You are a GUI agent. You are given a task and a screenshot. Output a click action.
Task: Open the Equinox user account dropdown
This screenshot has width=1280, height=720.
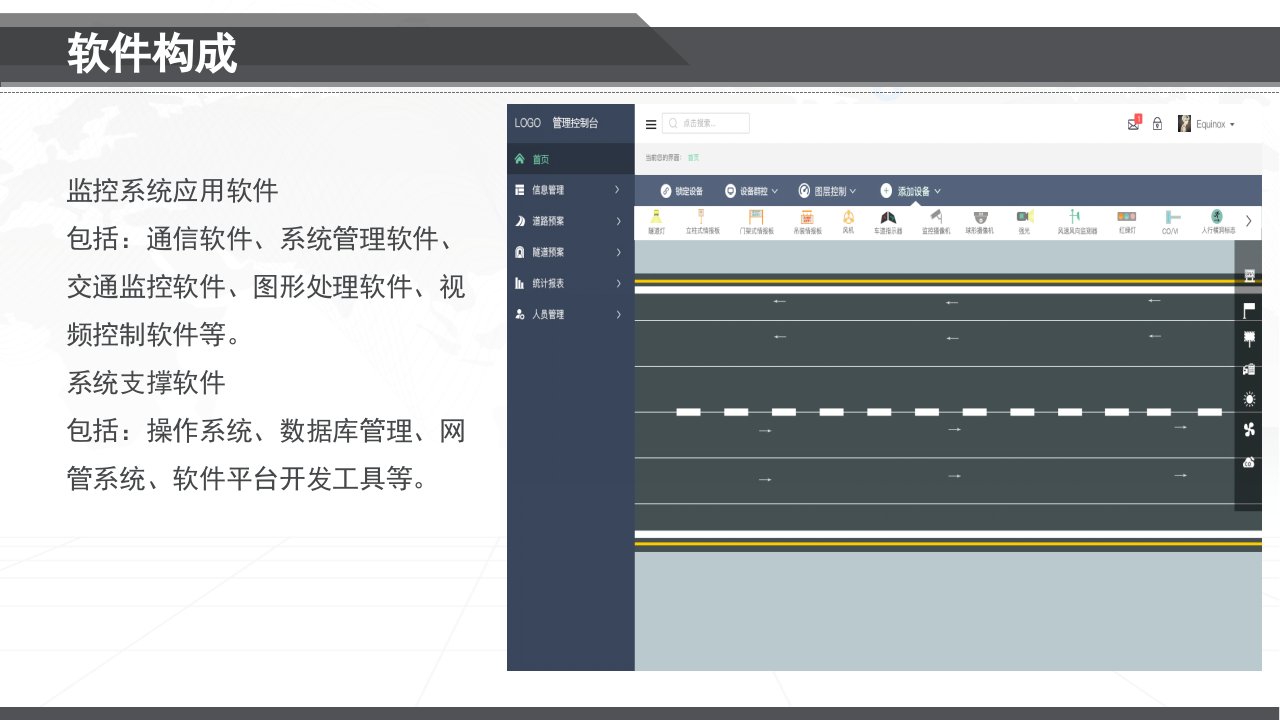(1206, 124)
